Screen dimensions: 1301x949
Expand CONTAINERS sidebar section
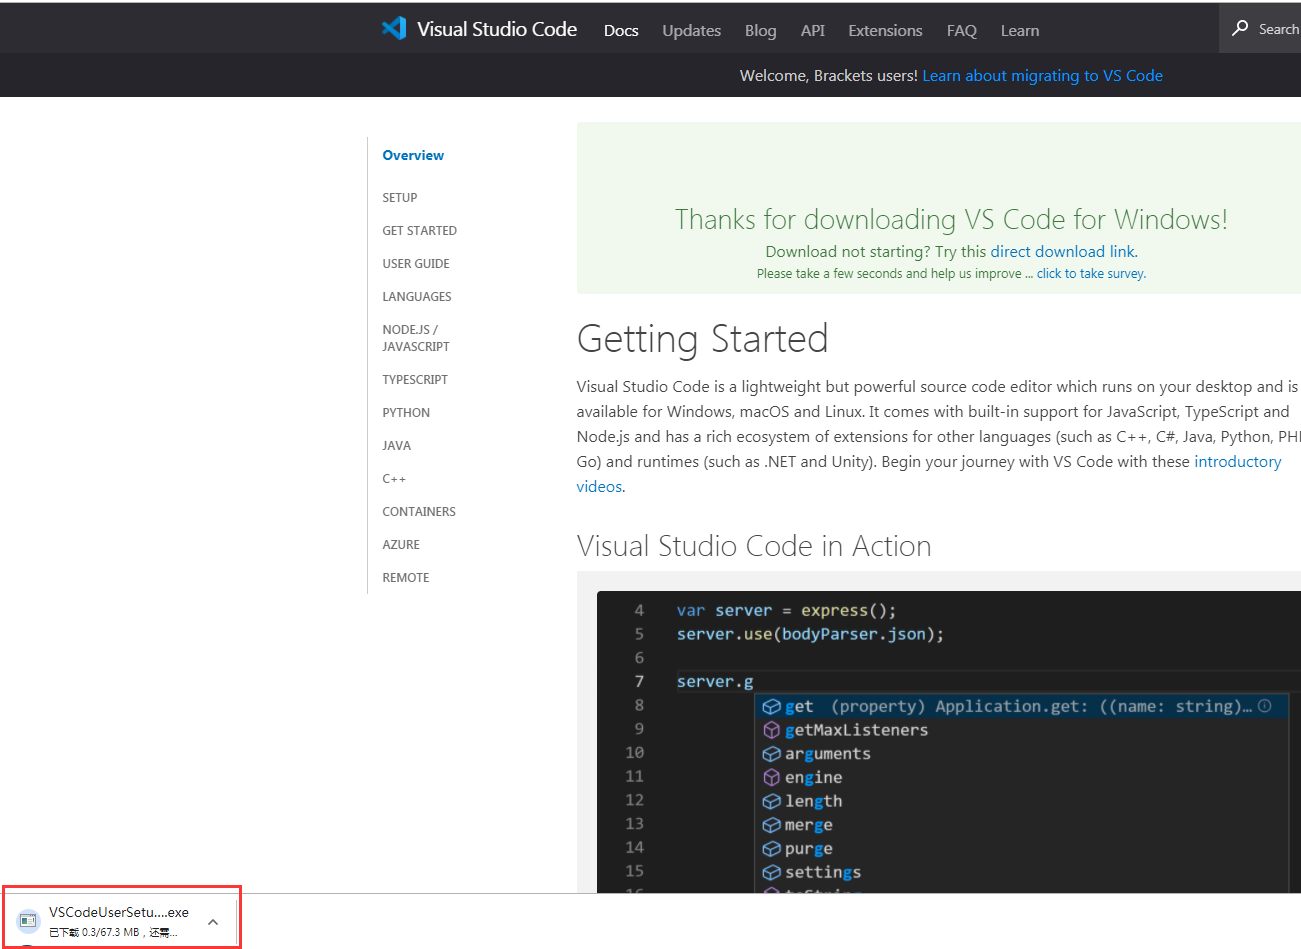419,512
